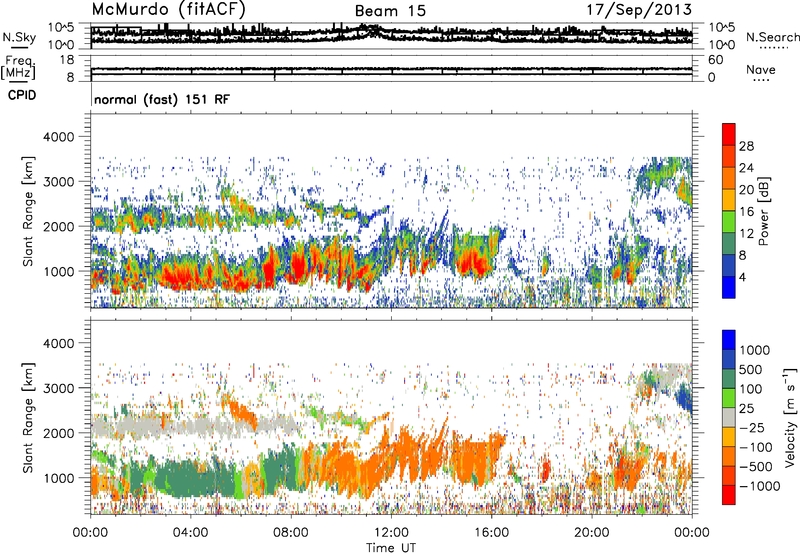
Task: Click the 'N.Search' legend label
Action: [x=772, y=37]
